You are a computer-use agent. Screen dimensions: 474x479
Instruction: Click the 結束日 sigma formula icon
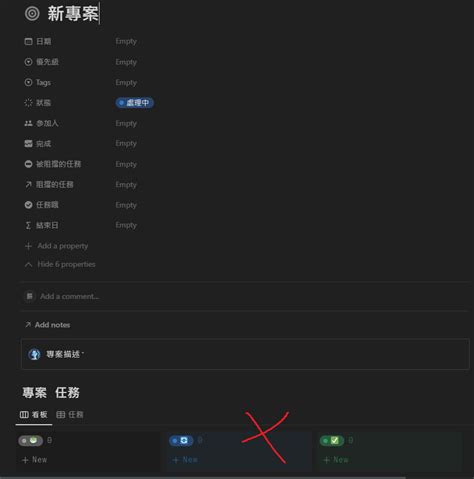click(x=28, y=225)
